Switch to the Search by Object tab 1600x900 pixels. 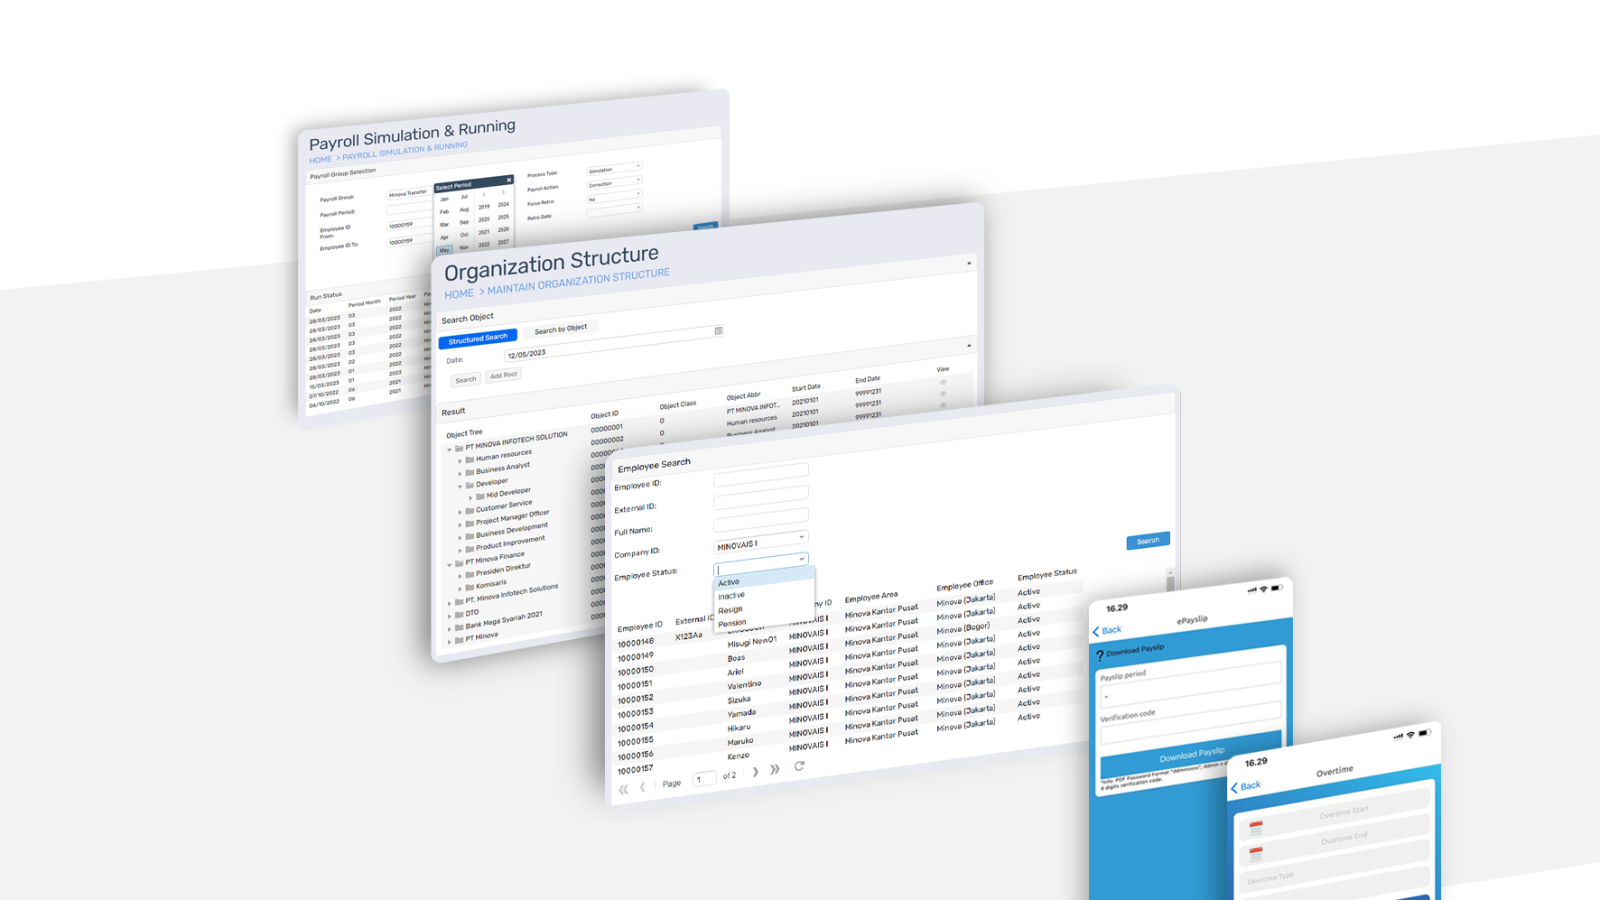(x=561, y=329)
